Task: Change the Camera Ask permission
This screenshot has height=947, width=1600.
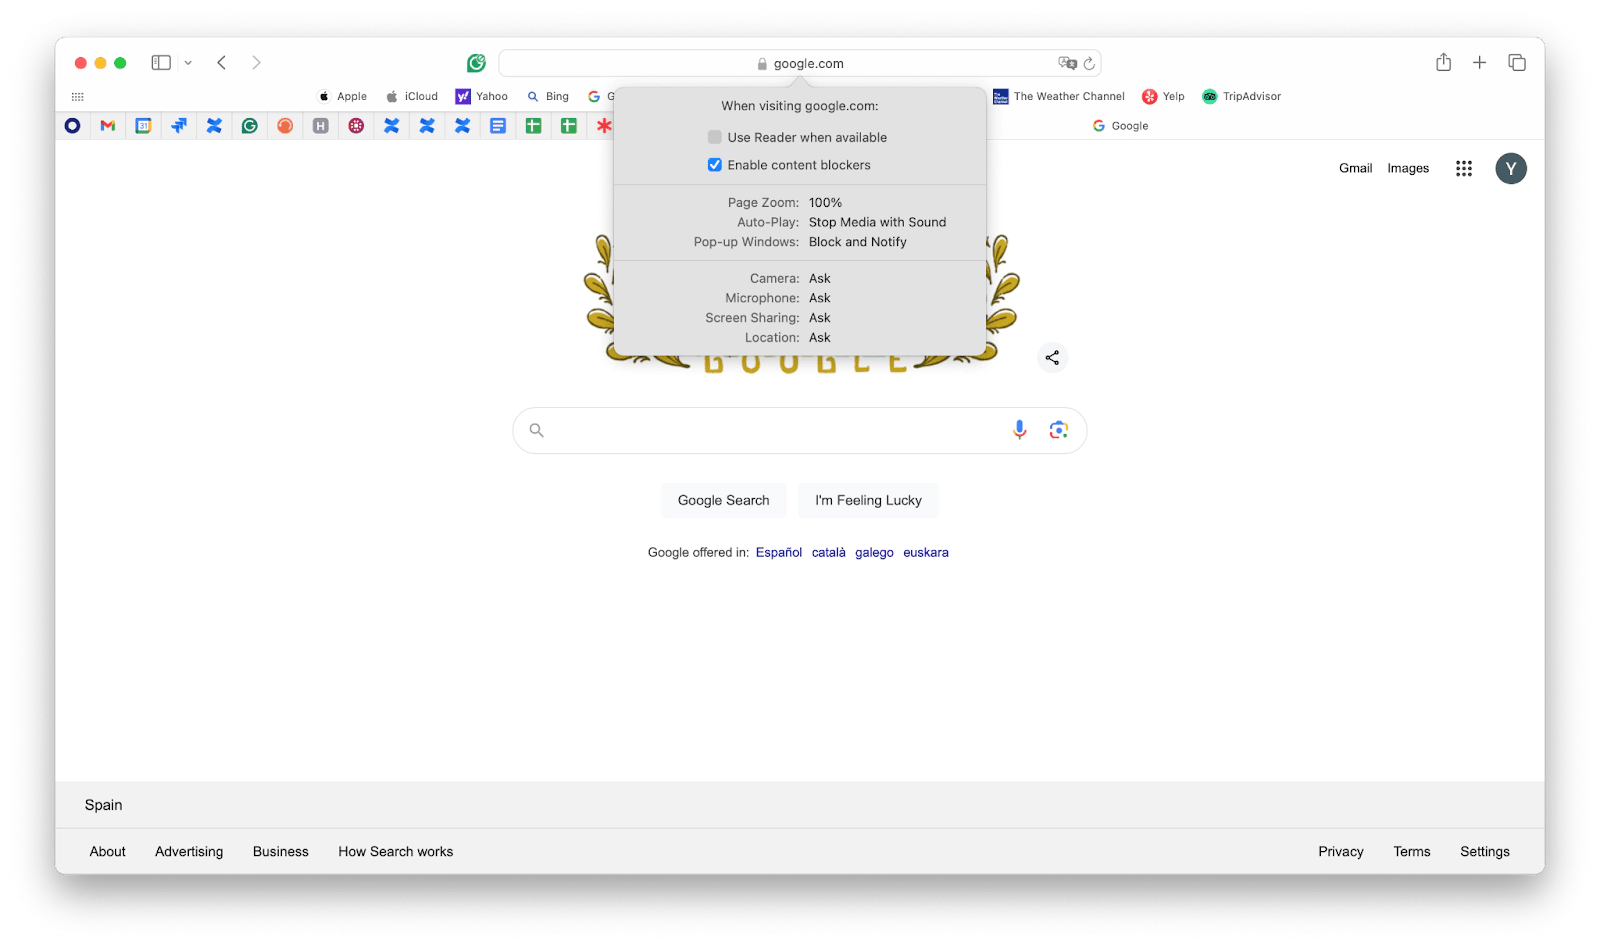Action: [x=820, y=278]
